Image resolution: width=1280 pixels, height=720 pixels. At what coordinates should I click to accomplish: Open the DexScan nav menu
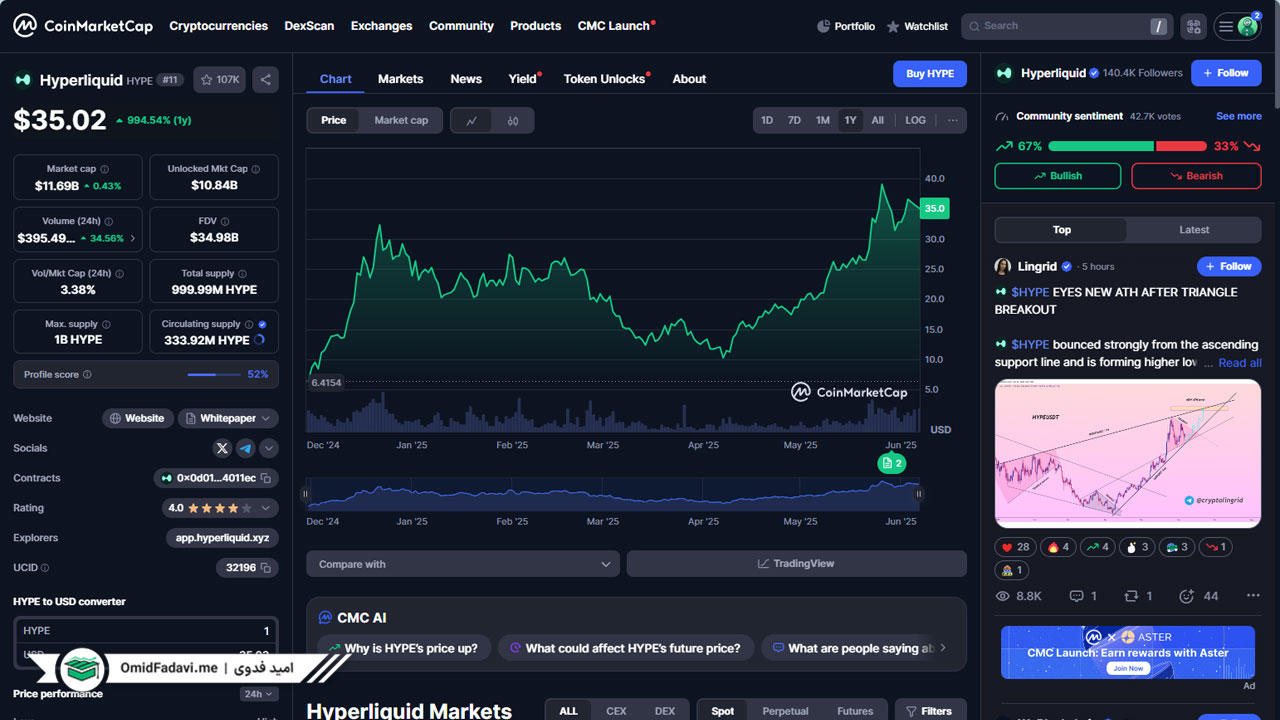[x=310, y=26]
